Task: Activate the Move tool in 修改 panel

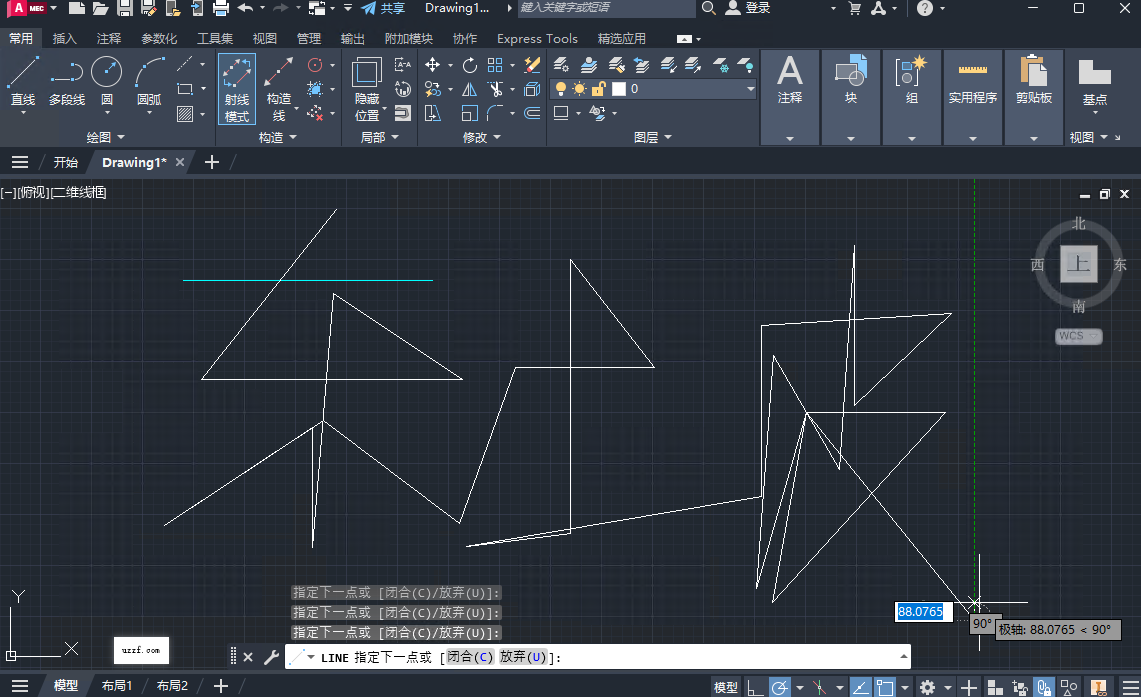Action: 432,65
